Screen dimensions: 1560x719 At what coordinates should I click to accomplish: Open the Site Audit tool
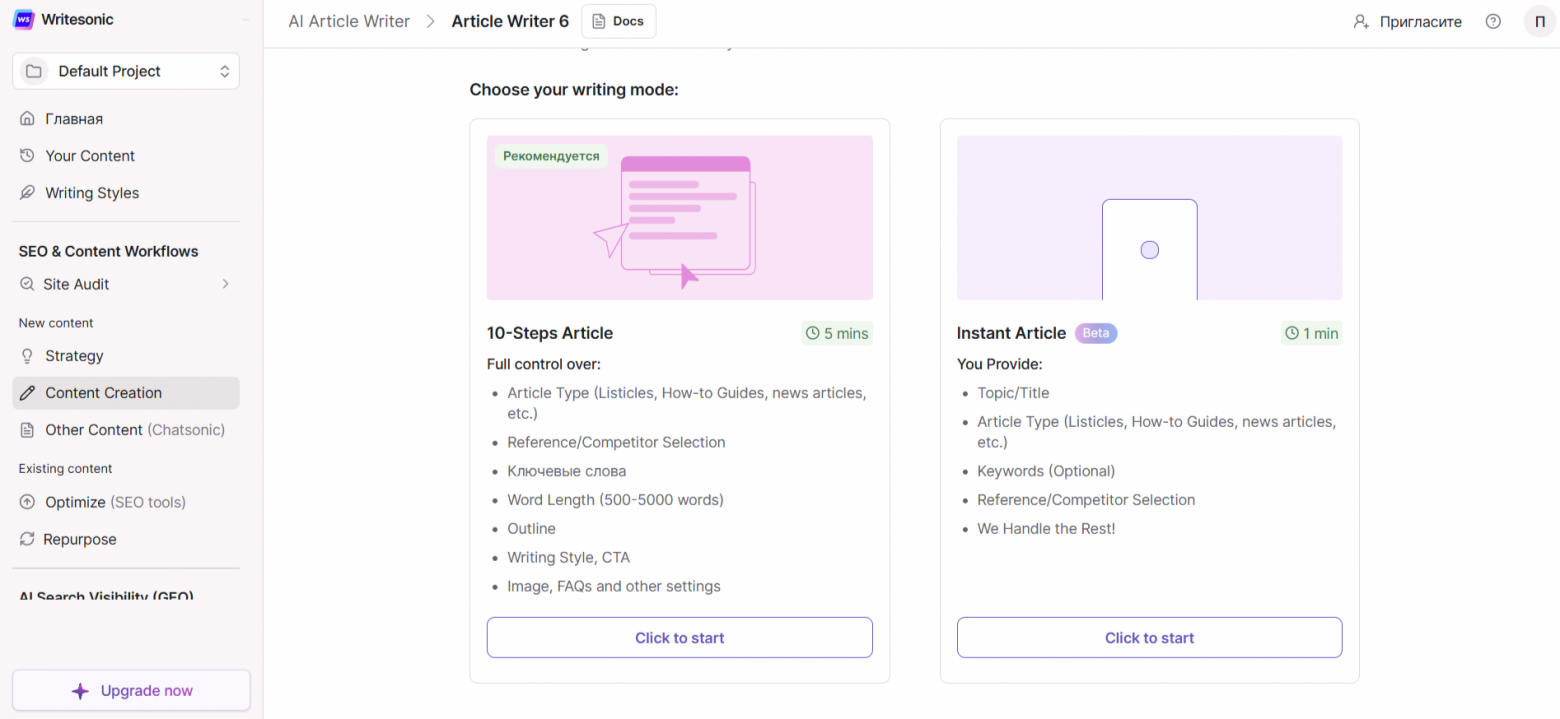[x=75, y=284]
